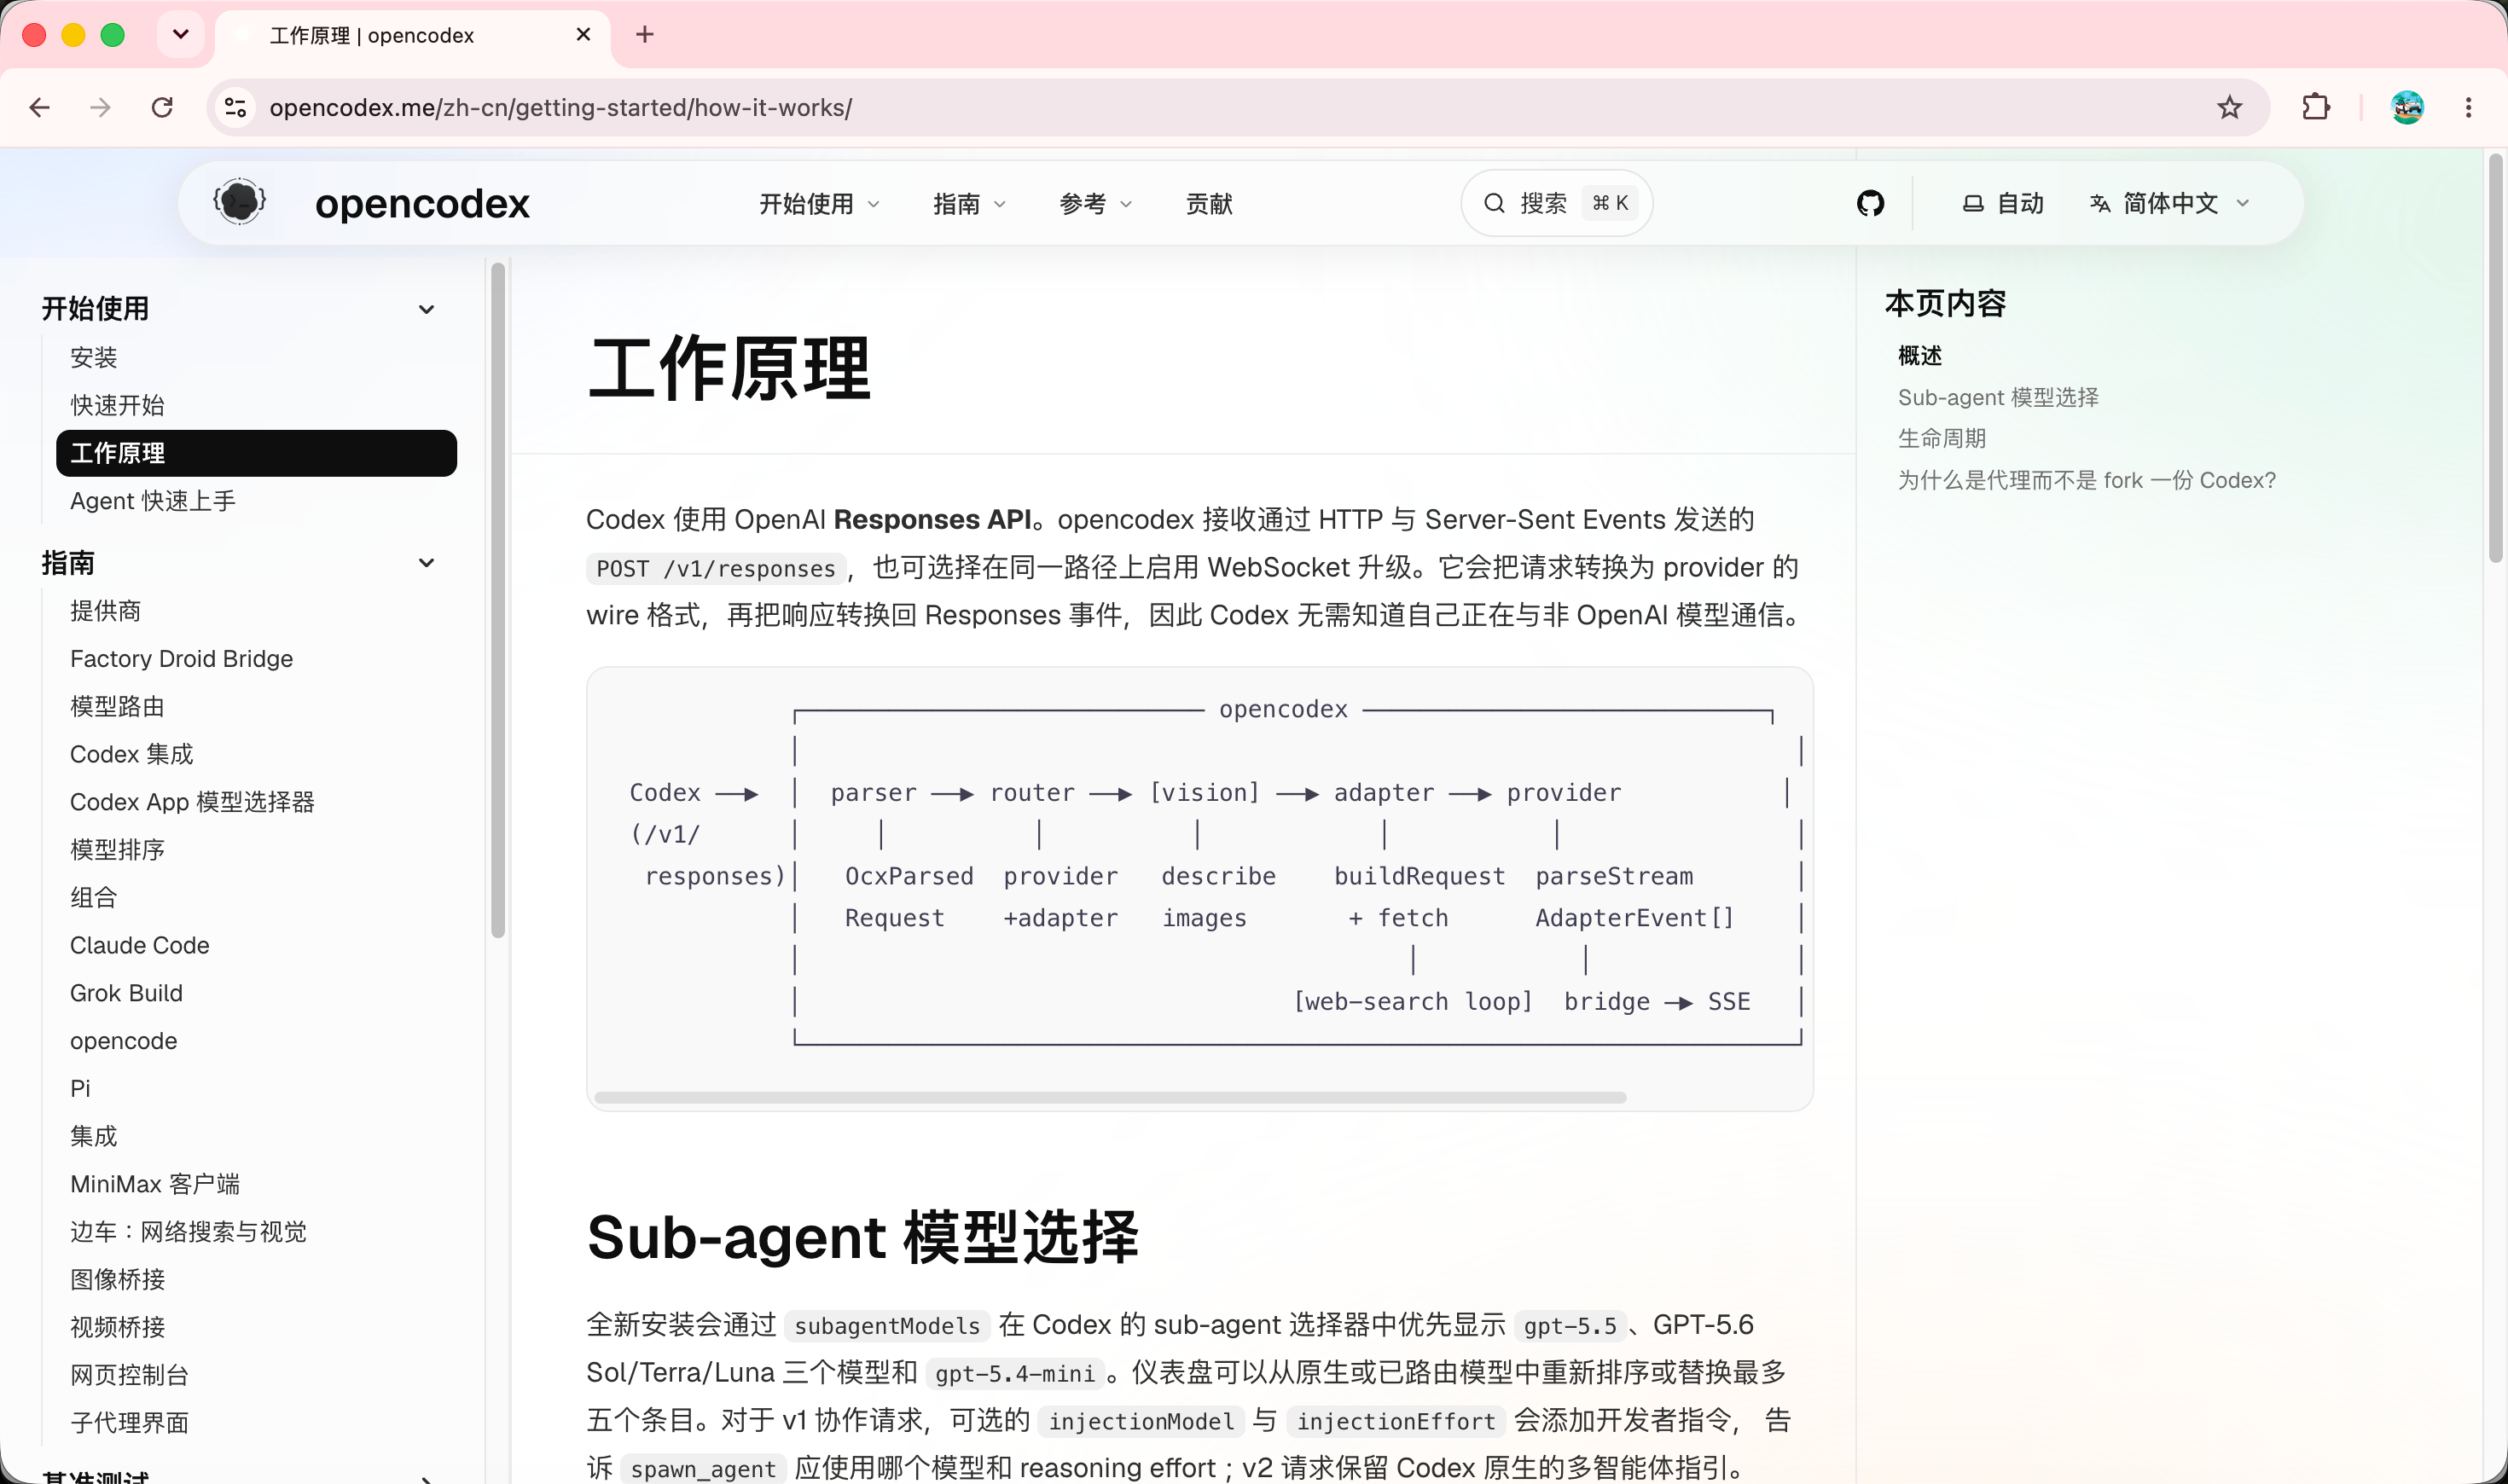The image size is (2508, 1484).
Task: Toggle the 自动 theme switcher
Action: [x=2002, y=203]
